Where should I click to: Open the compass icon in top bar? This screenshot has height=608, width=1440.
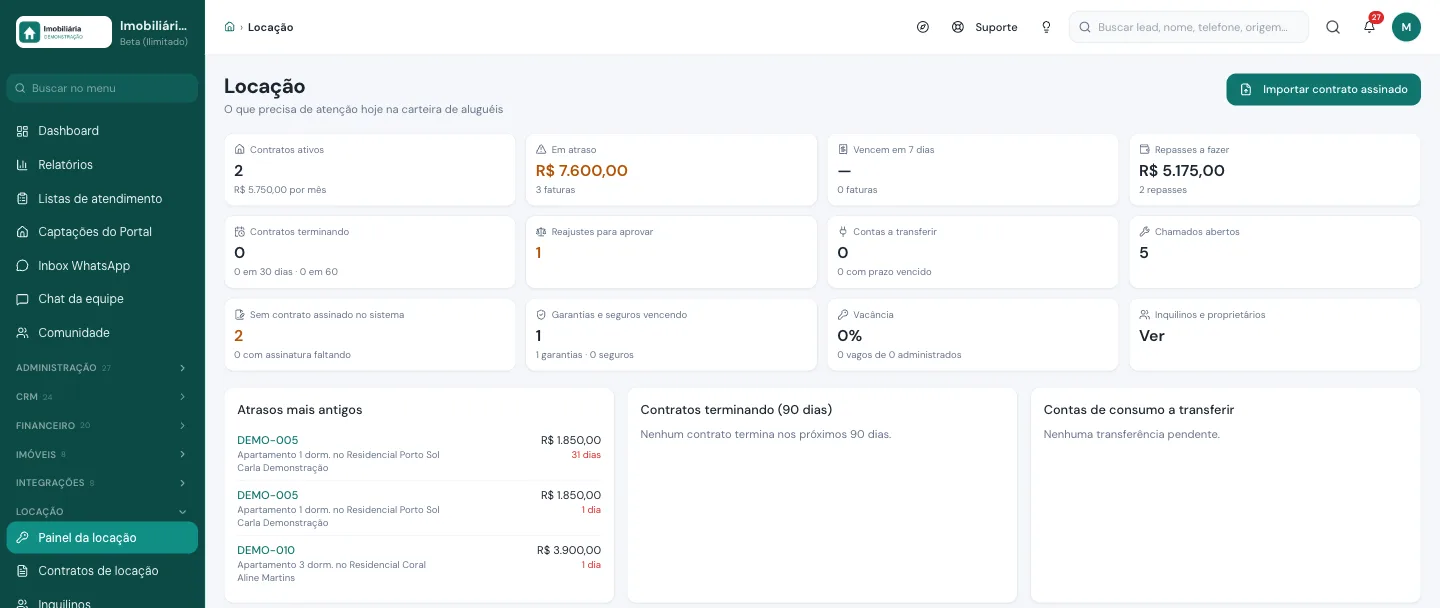pos(923,27)
